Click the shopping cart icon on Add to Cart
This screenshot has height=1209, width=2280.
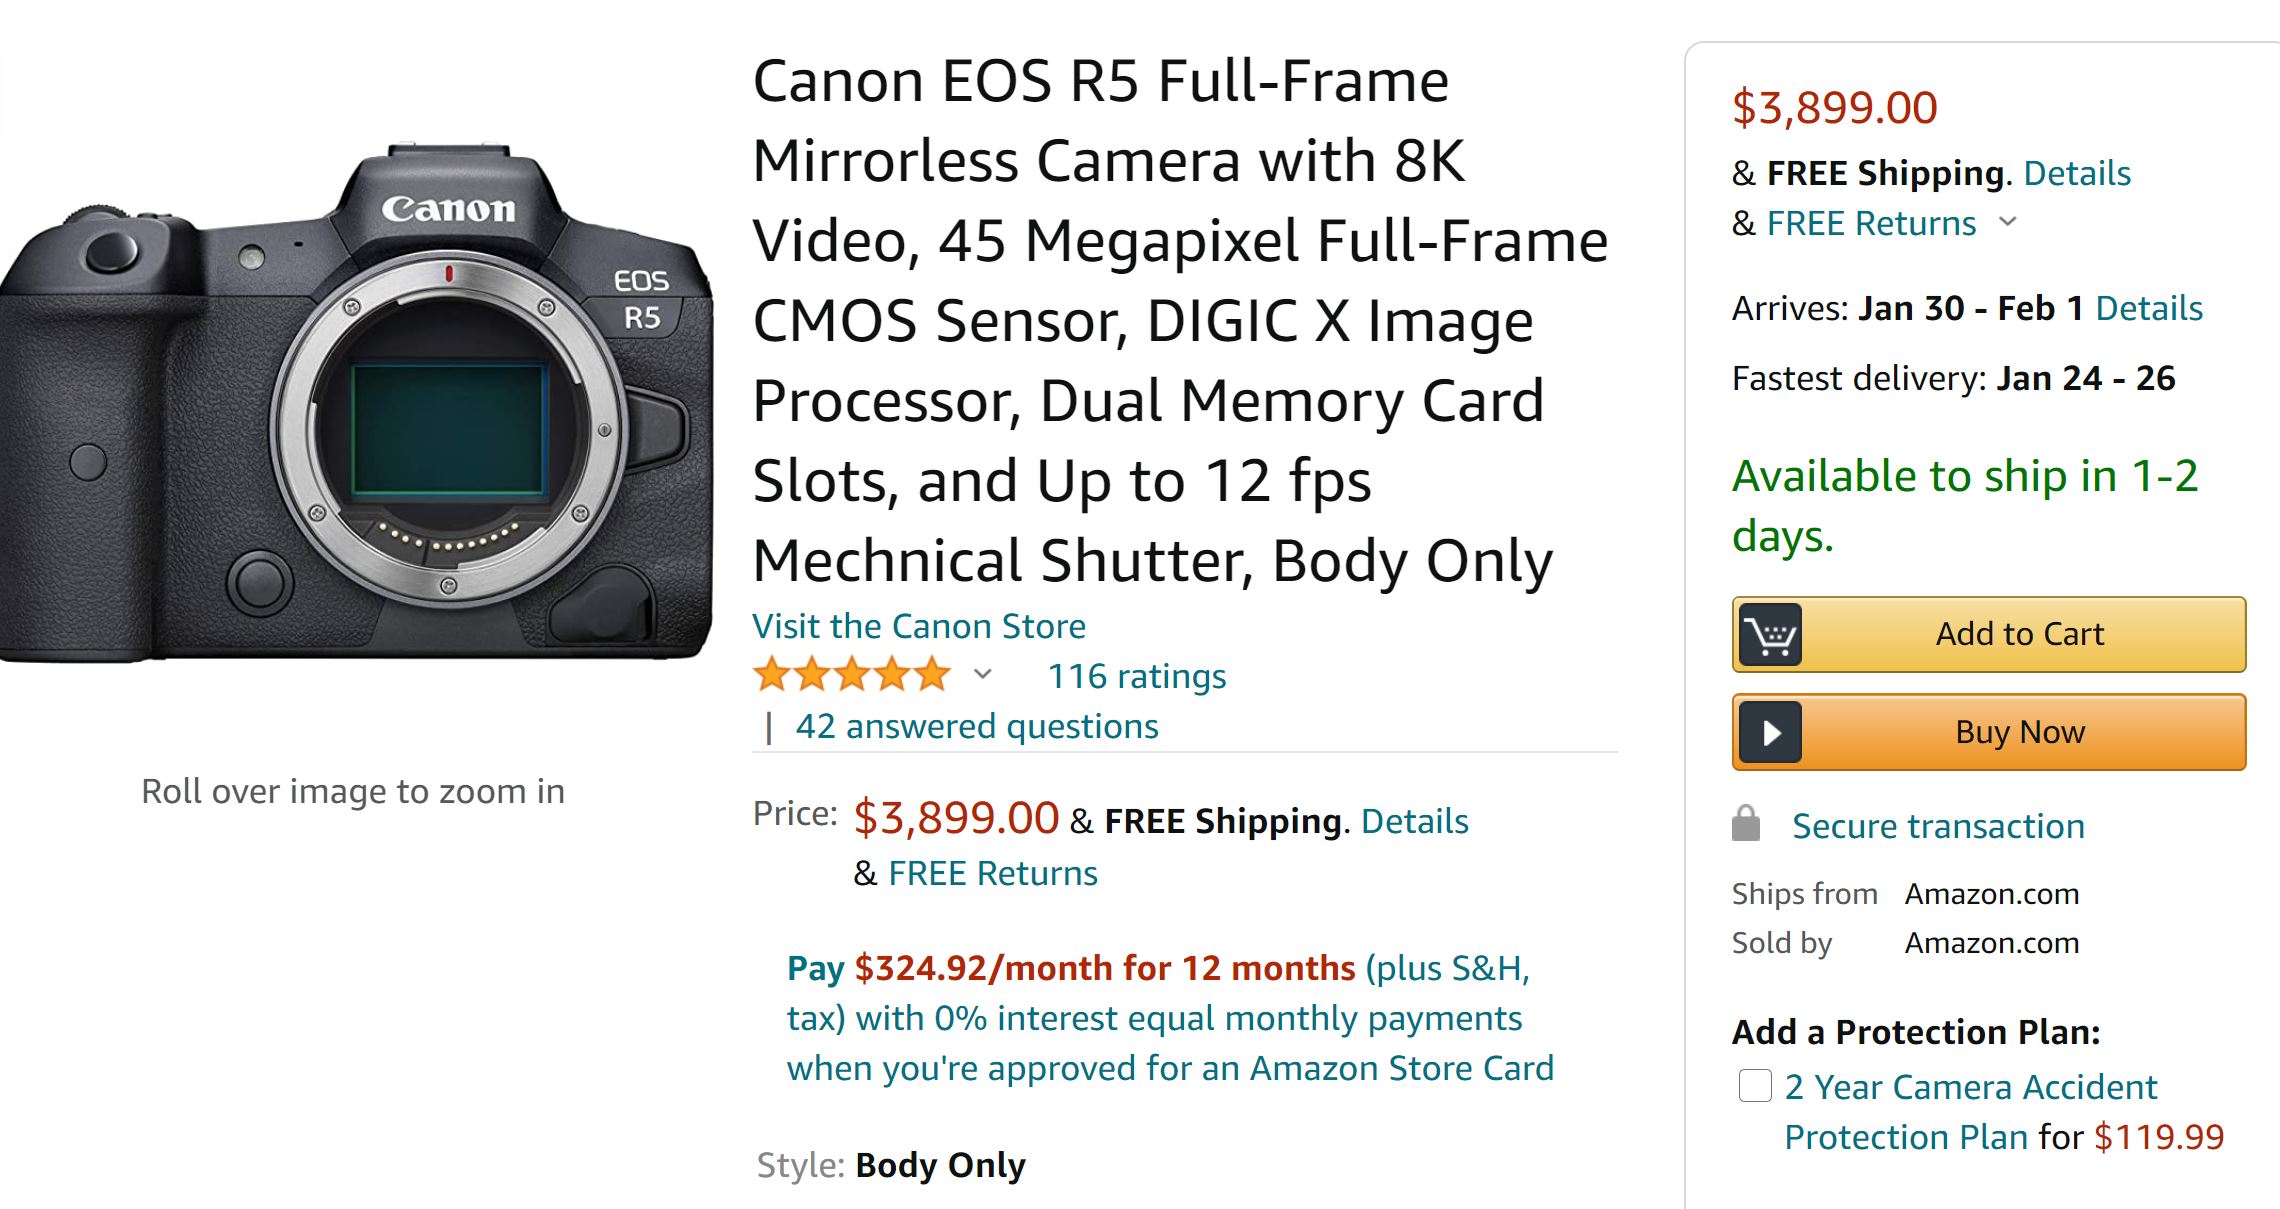pyautogui.click(x=1770, y=635)
